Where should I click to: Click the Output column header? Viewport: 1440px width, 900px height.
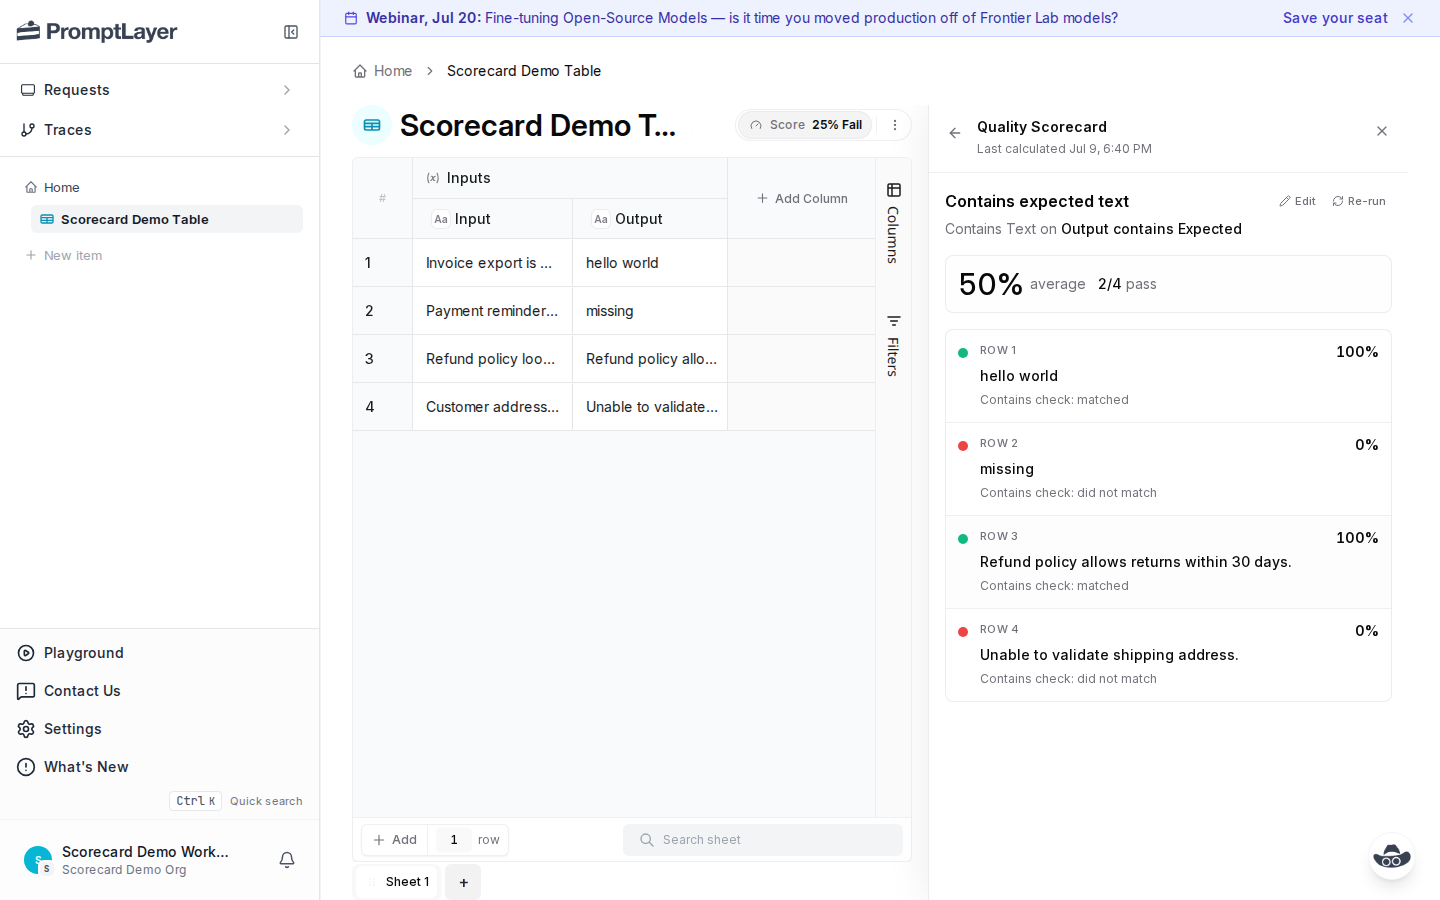[x=650, y=219]
